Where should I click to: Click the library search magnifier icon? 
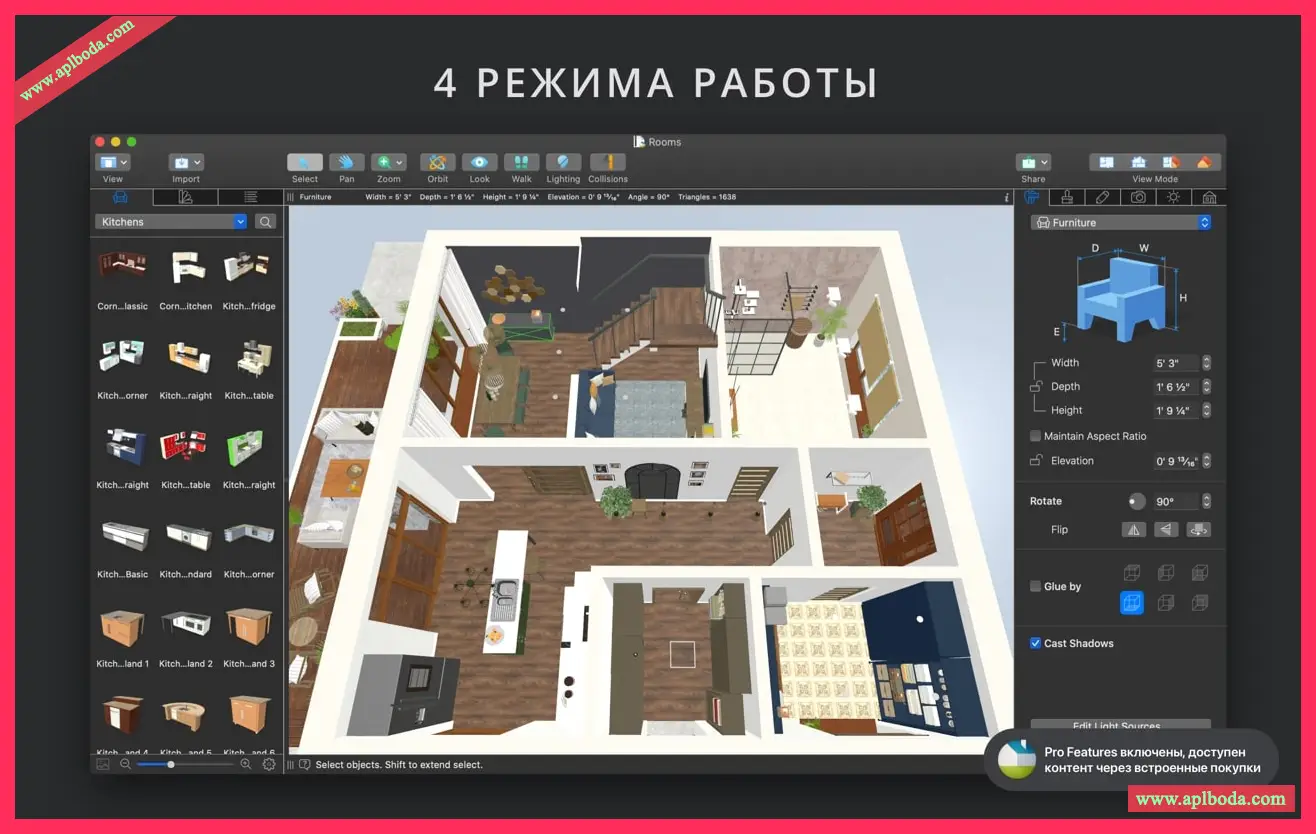[x=265, y=222]
